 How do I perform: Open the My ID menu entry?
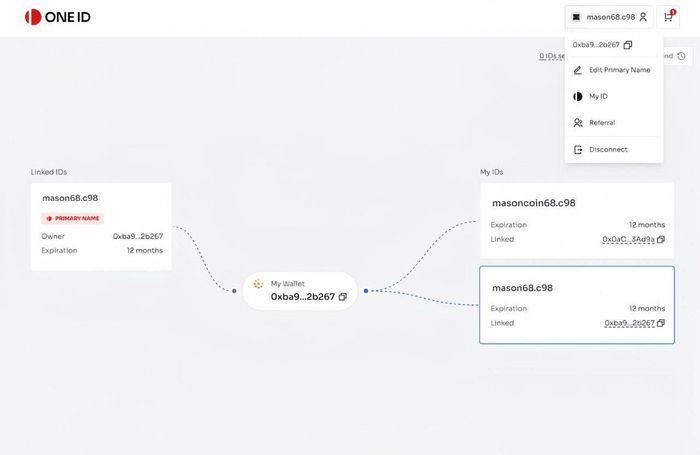pyautogui.click(x=614, y=96)
